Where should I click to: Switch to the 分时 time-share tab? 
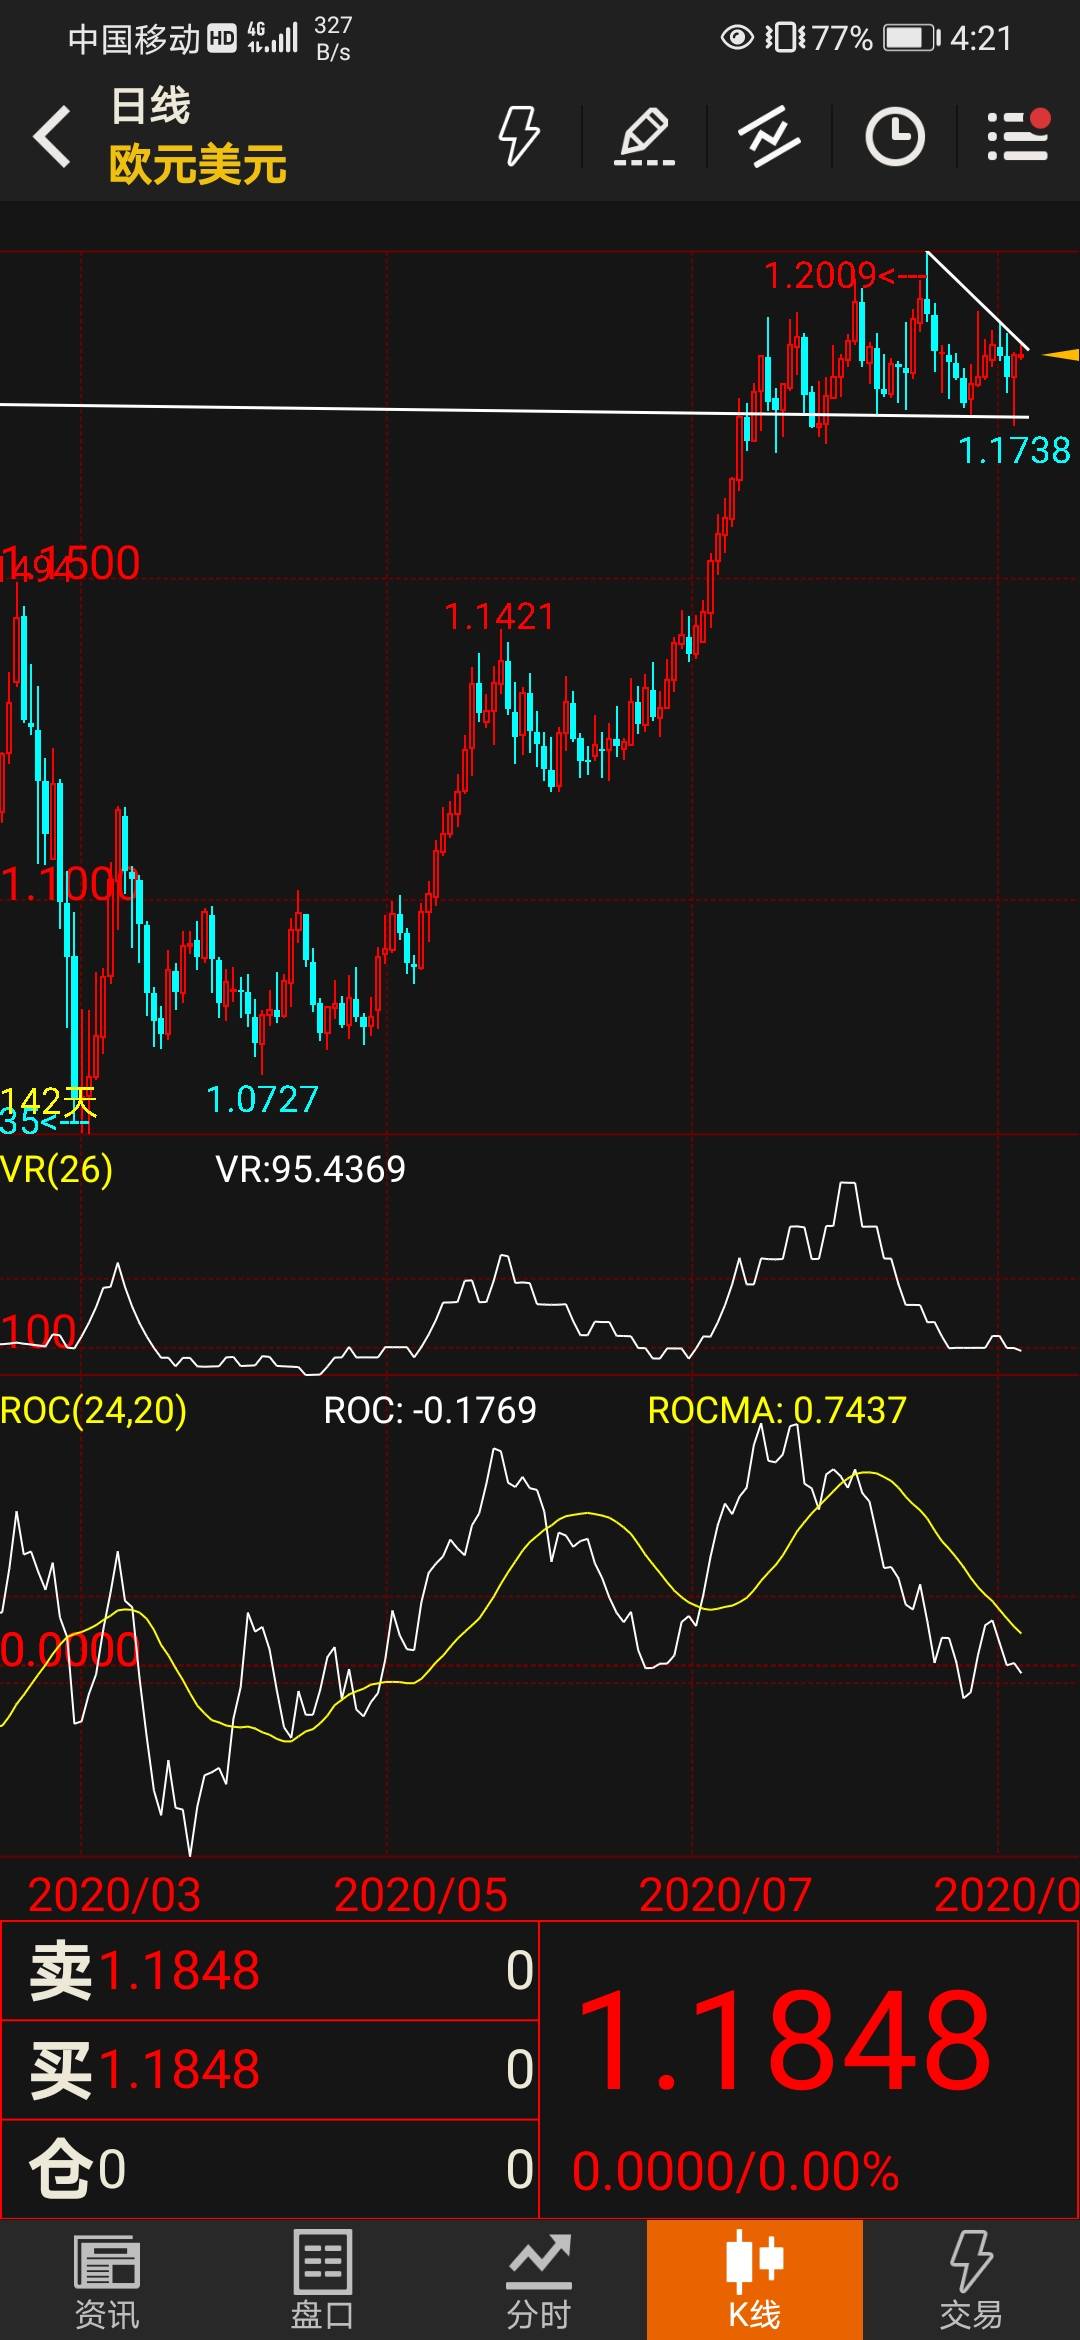point(538,2279)
